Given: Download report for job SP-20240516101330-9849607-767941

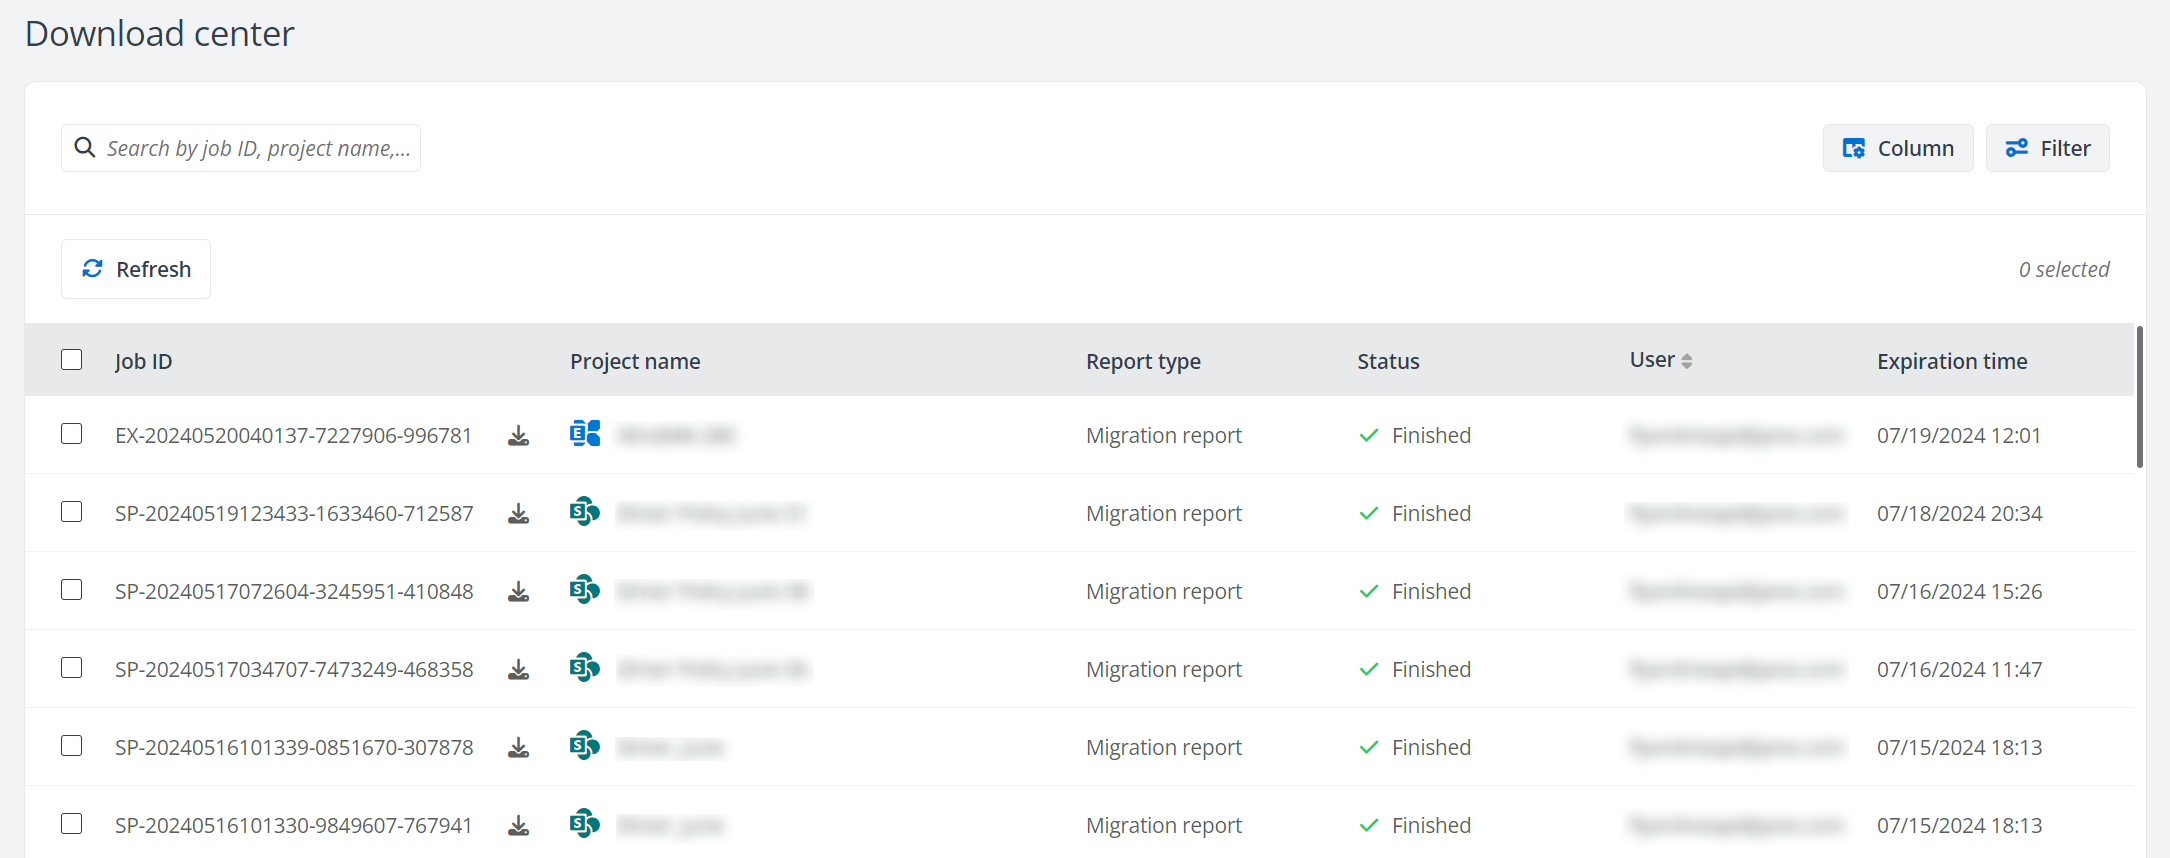Looking at the screenshot, I should point(518,826).
